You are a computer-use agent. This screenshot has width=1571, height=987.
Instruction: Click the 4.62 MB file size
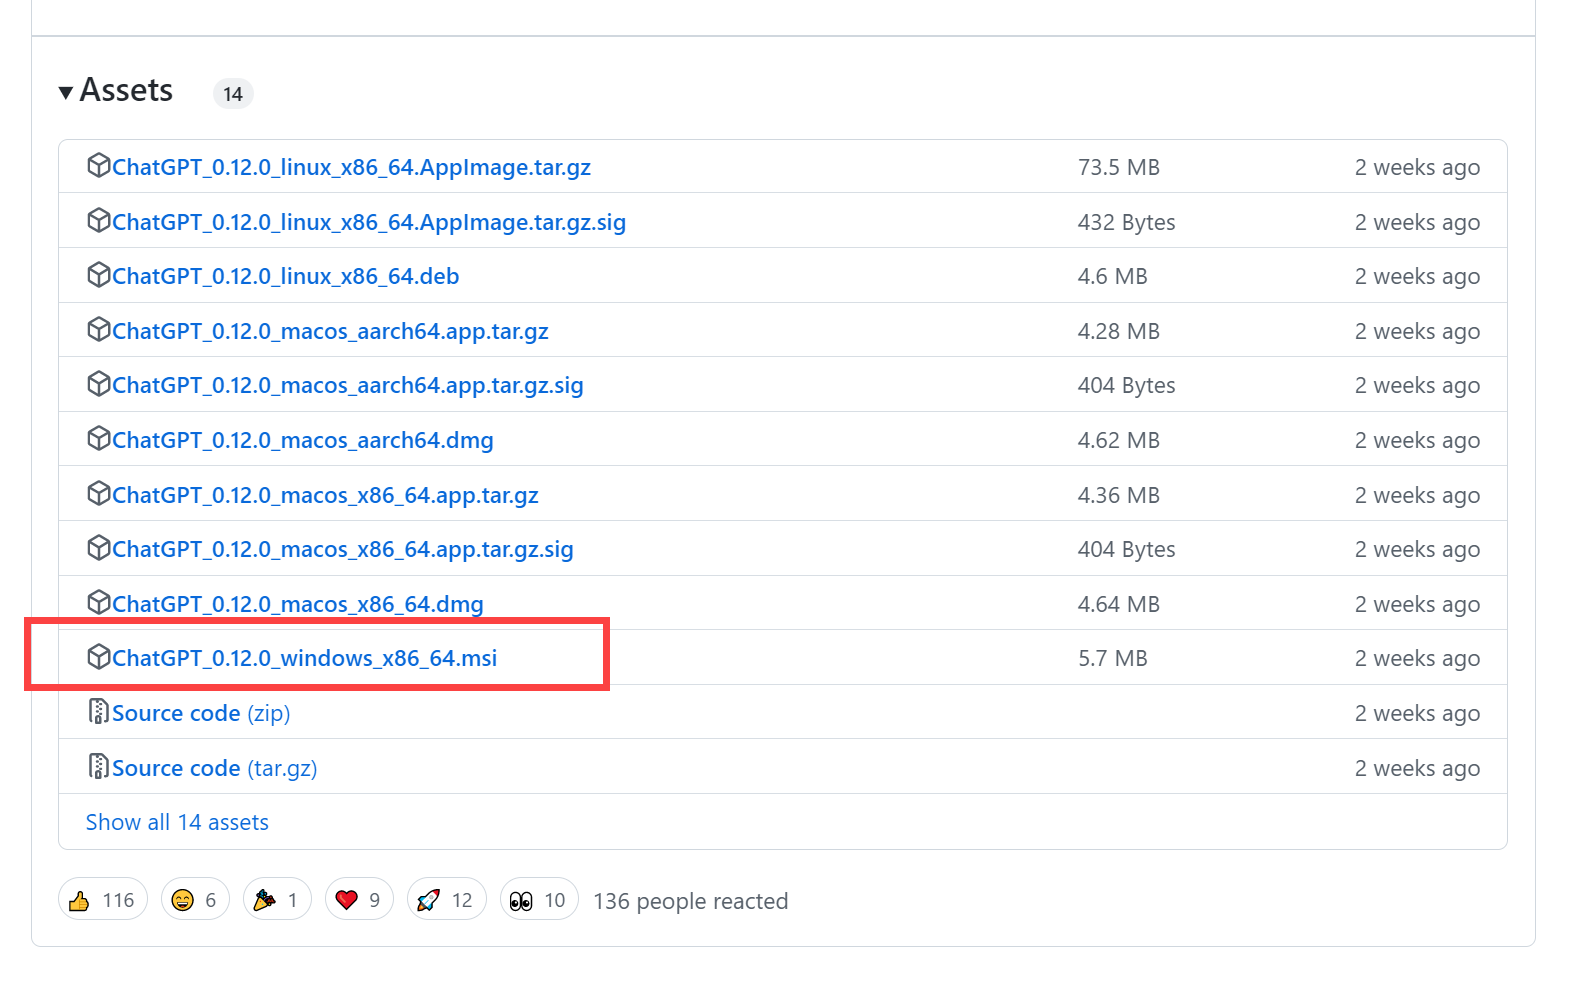tap(1119, 440)
